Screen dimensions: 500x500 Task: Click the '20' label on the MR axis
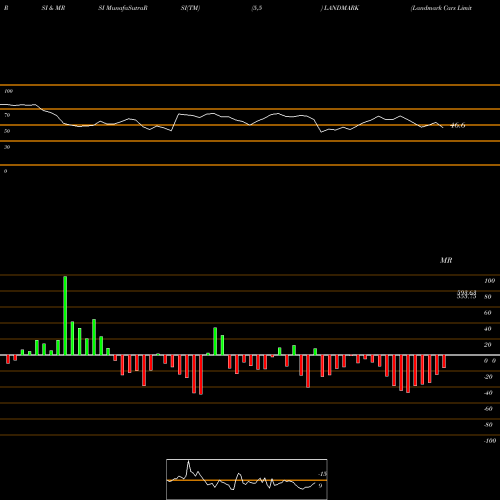click(488, 345)
